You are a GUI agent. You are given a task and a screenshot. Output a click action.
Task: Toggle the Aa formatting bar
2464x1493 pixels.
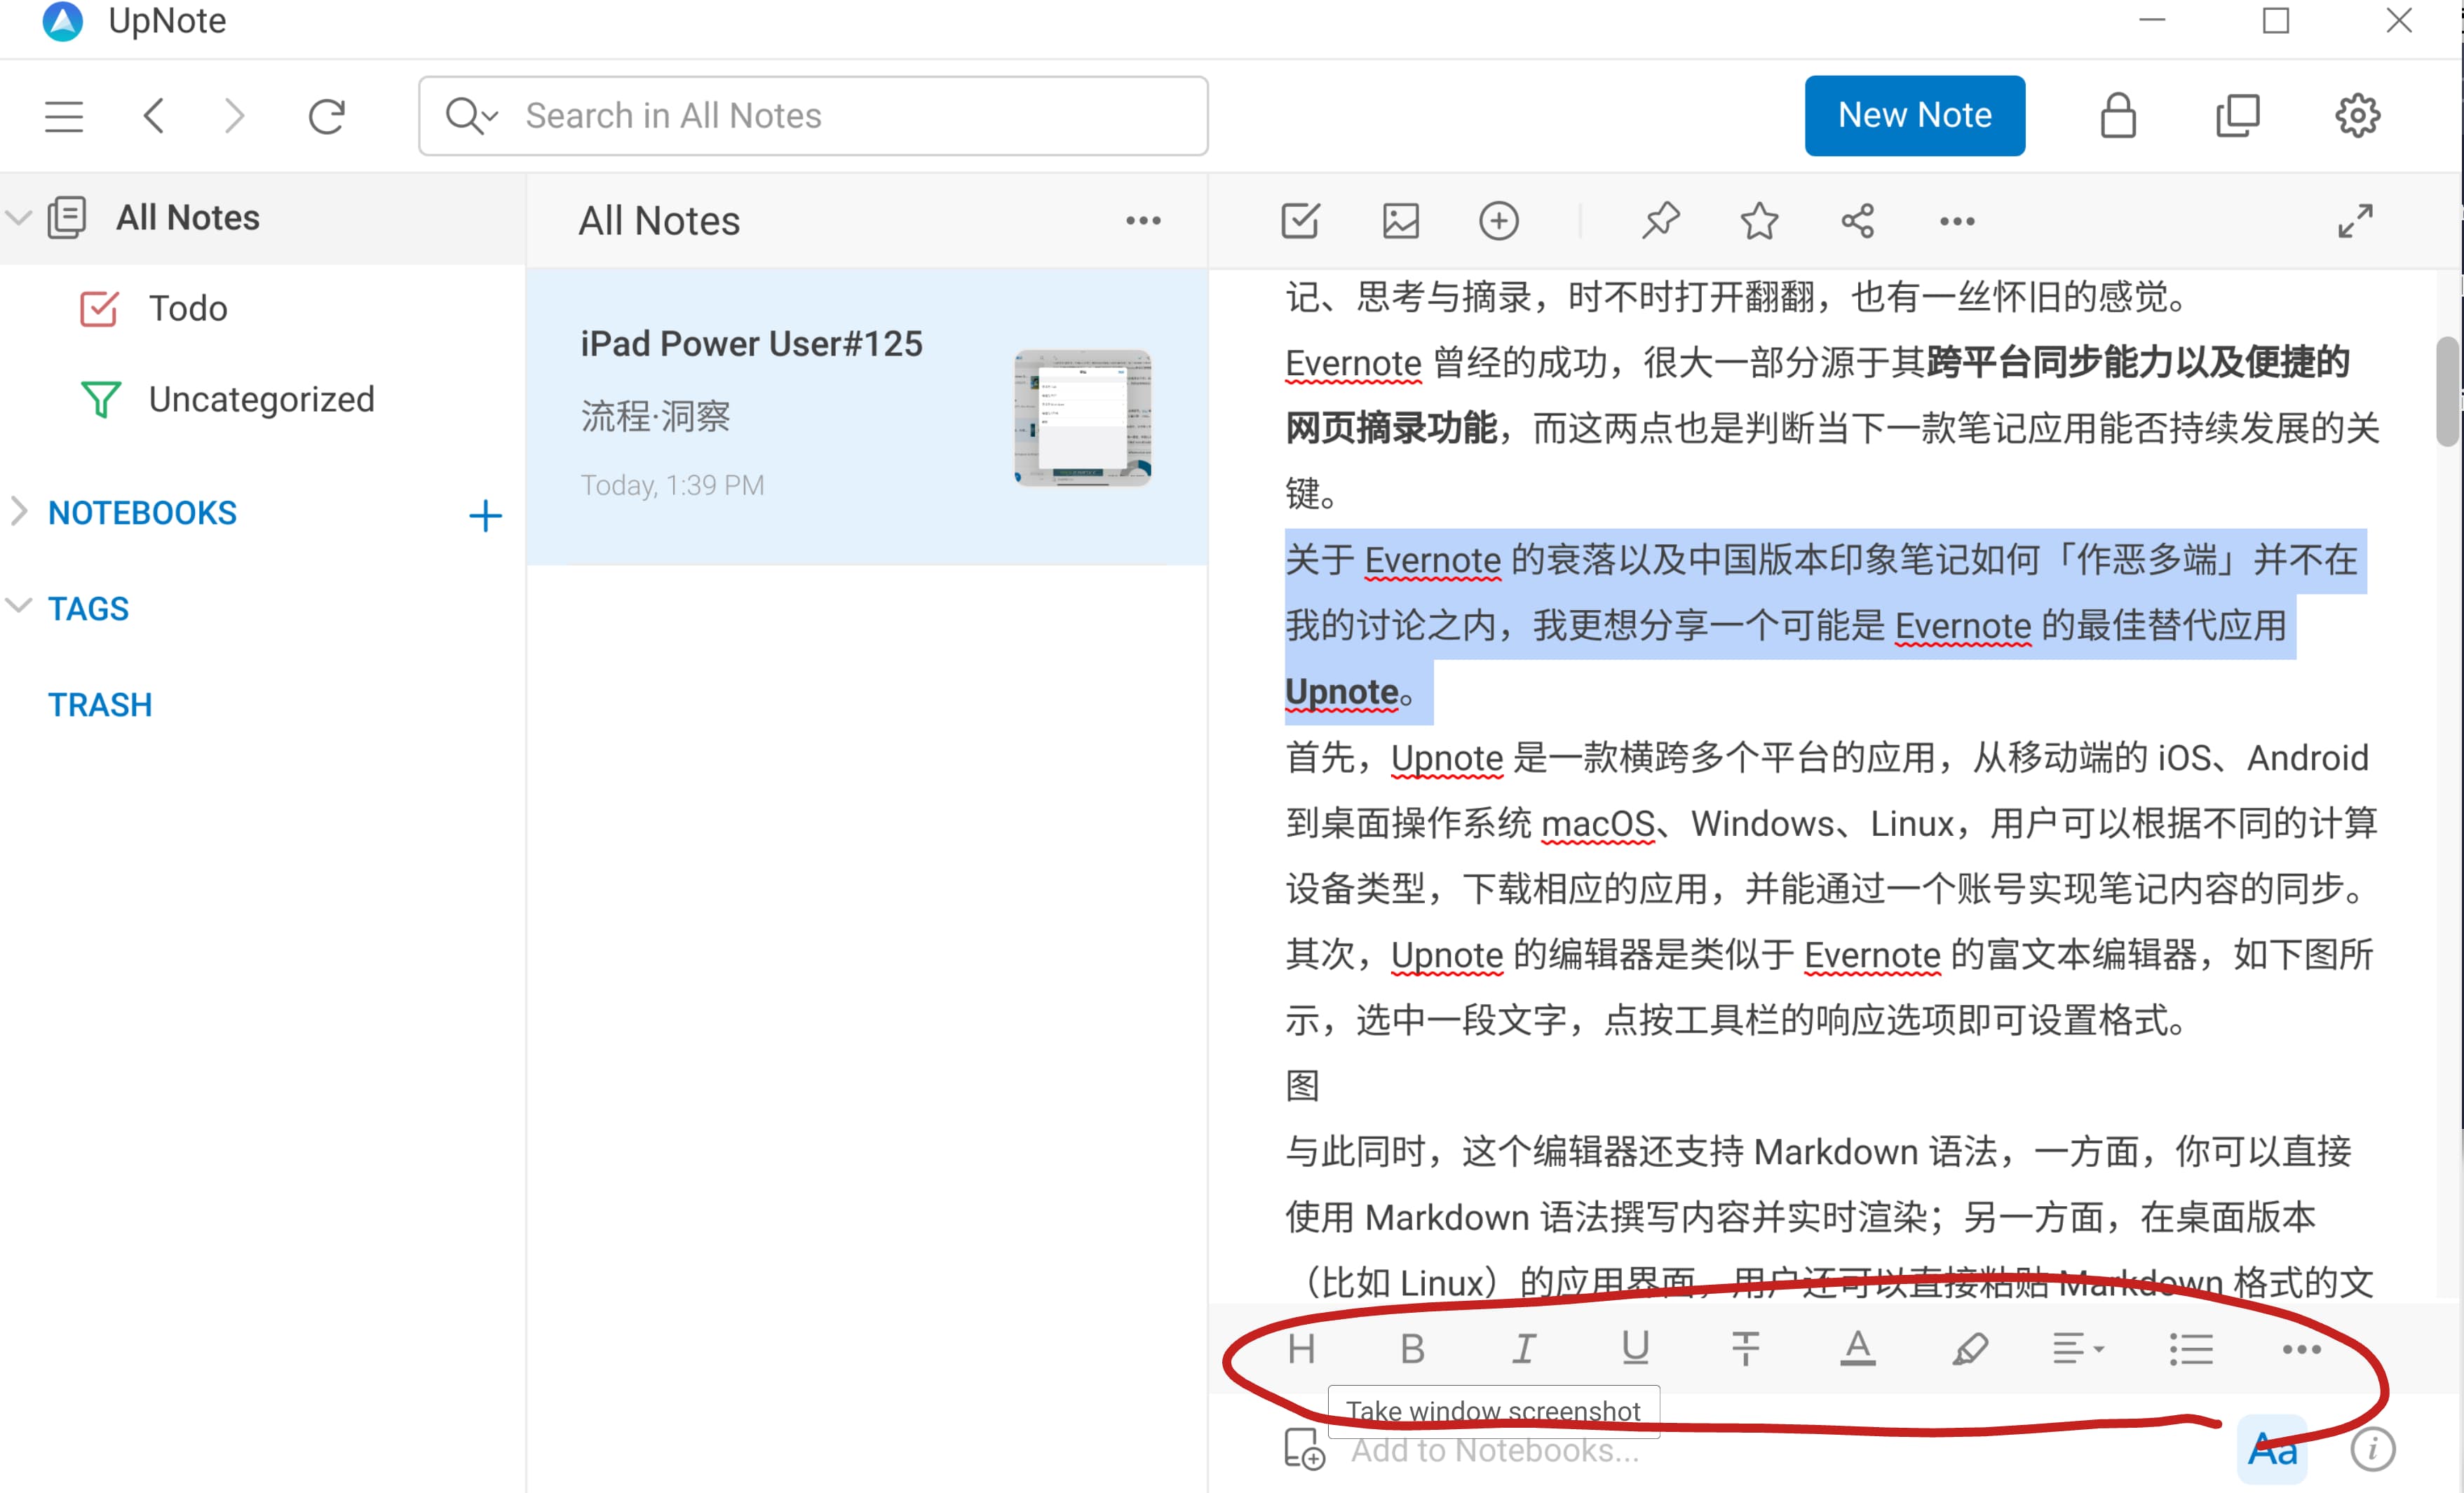click(2272, 1449)
